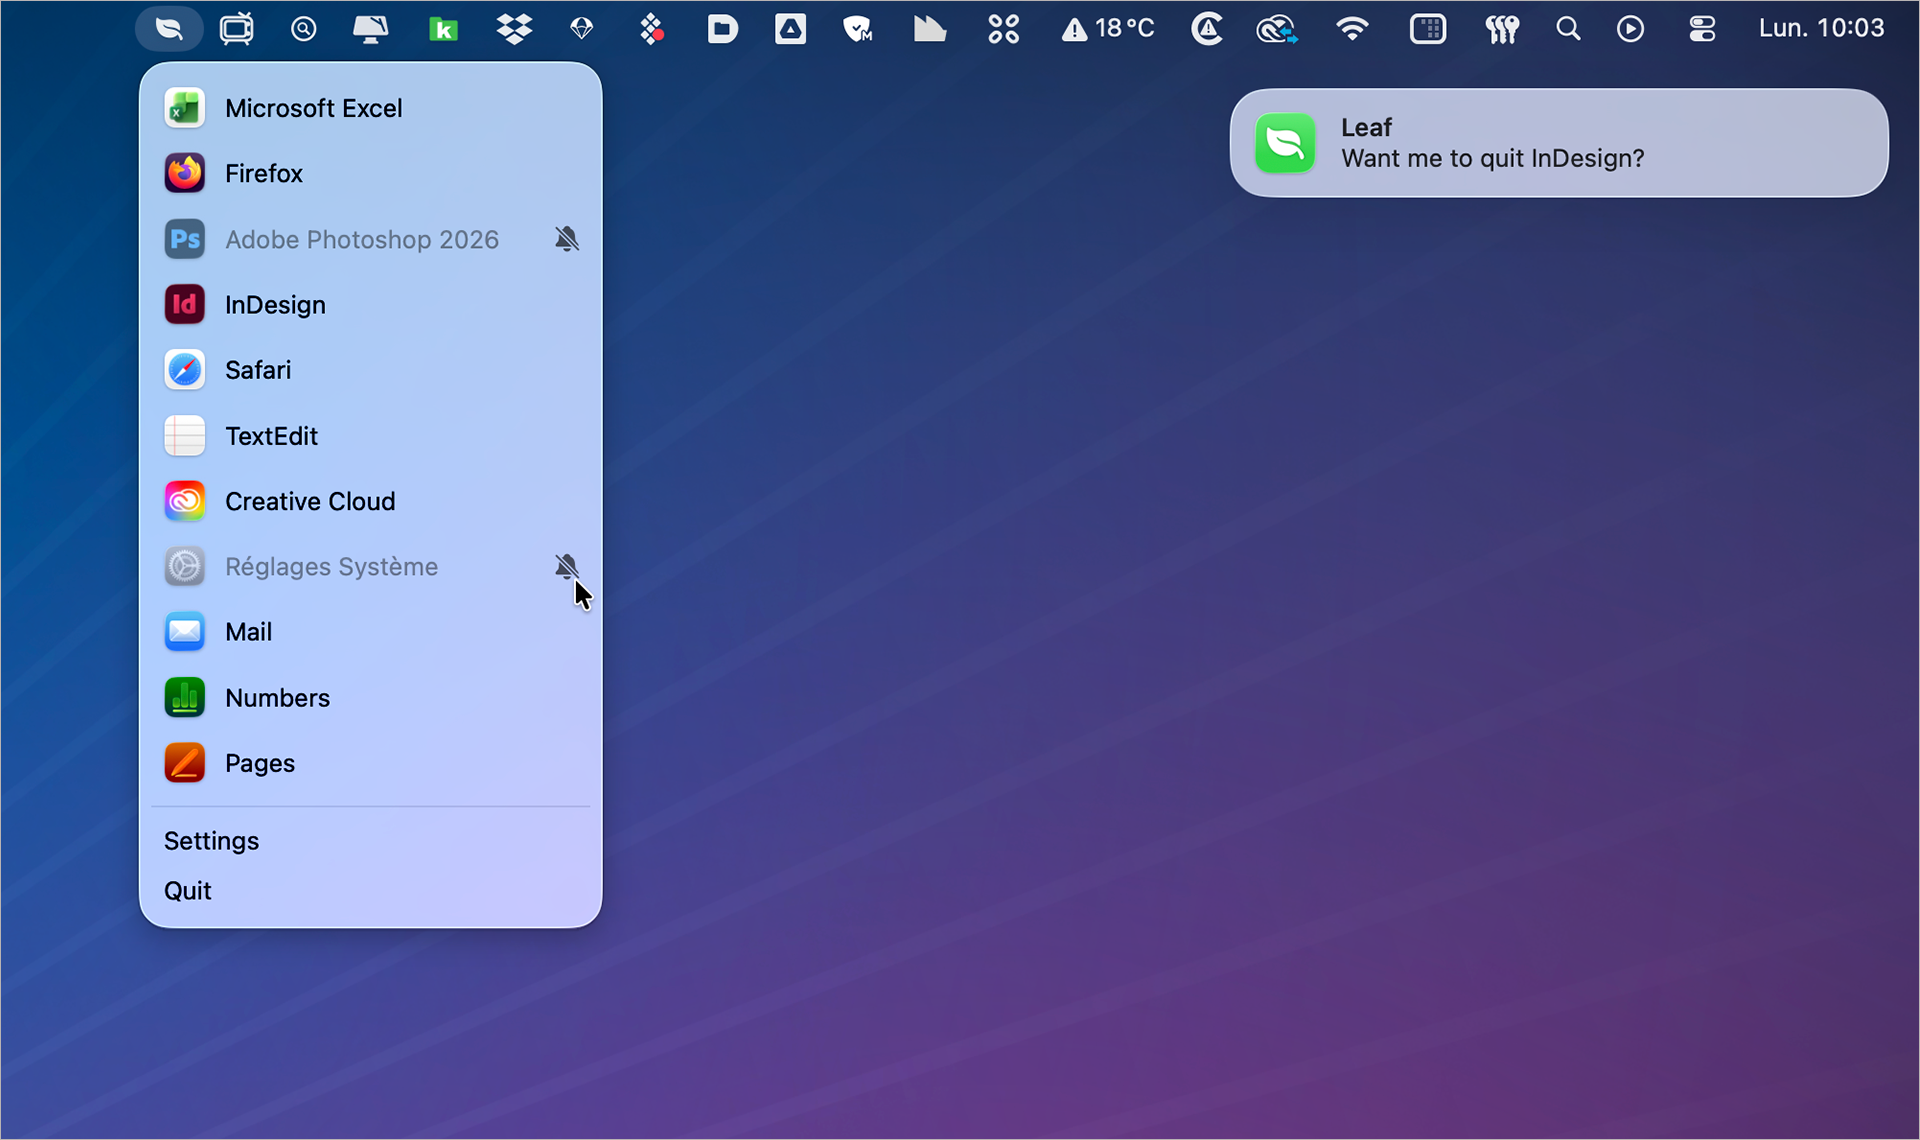The width and height of the screenshot is (1920, 1140).
Task: Click the command-symbol menu bar icon
Action: (x=1003, y=29)
